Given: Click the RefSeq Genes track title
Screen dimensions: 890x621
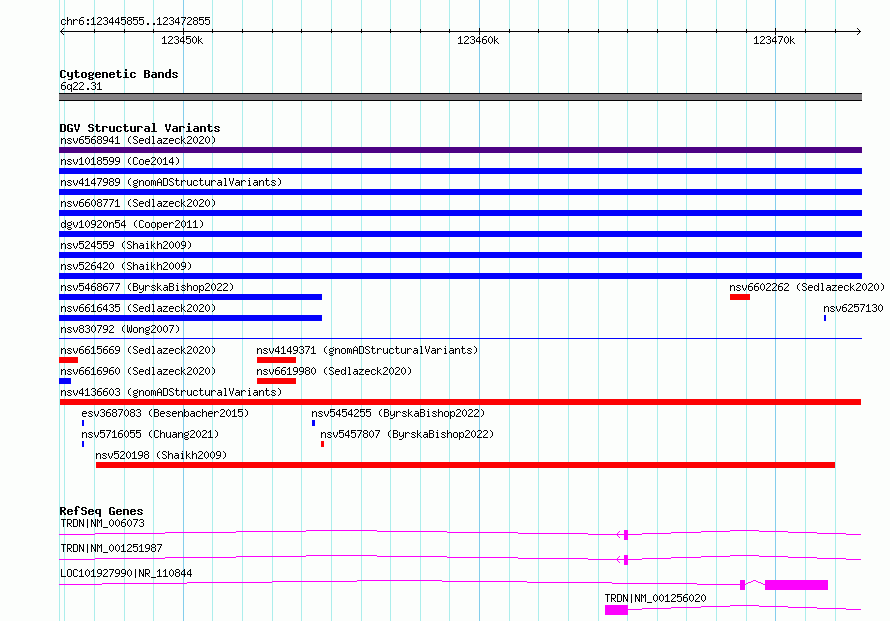Looking at the screenshot, I should tap(101, 511).
